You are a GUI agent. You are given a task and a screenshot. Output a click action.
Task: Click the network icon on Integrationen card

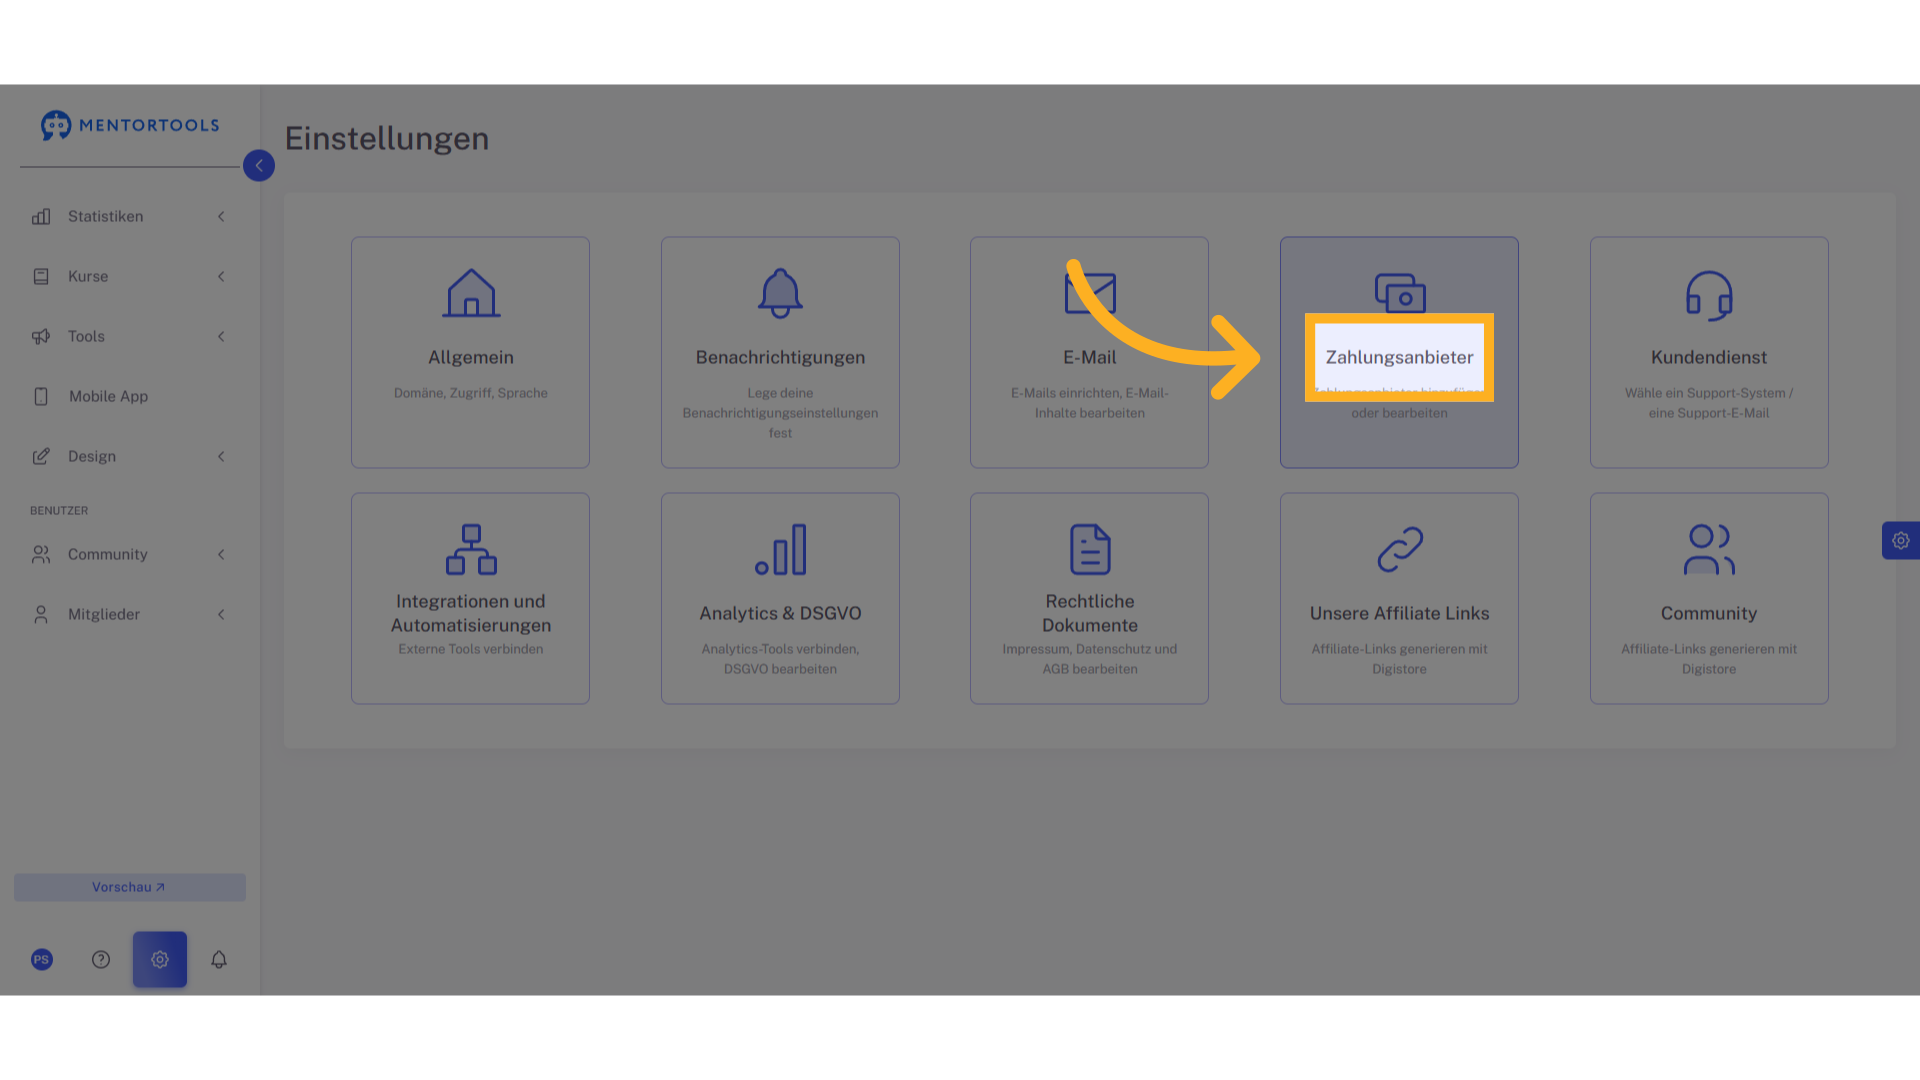[x=471, y=550]
